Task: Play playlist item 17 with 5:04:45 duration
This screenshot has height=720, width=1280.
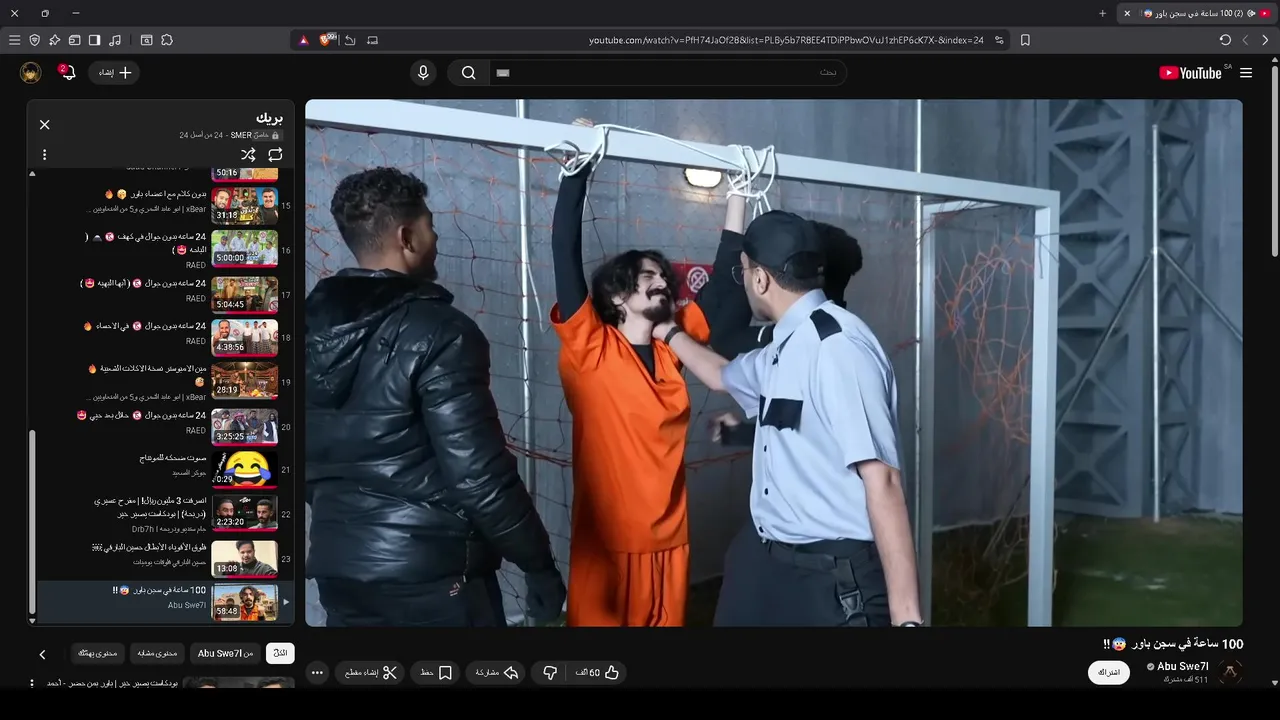Action: point(165,294)
